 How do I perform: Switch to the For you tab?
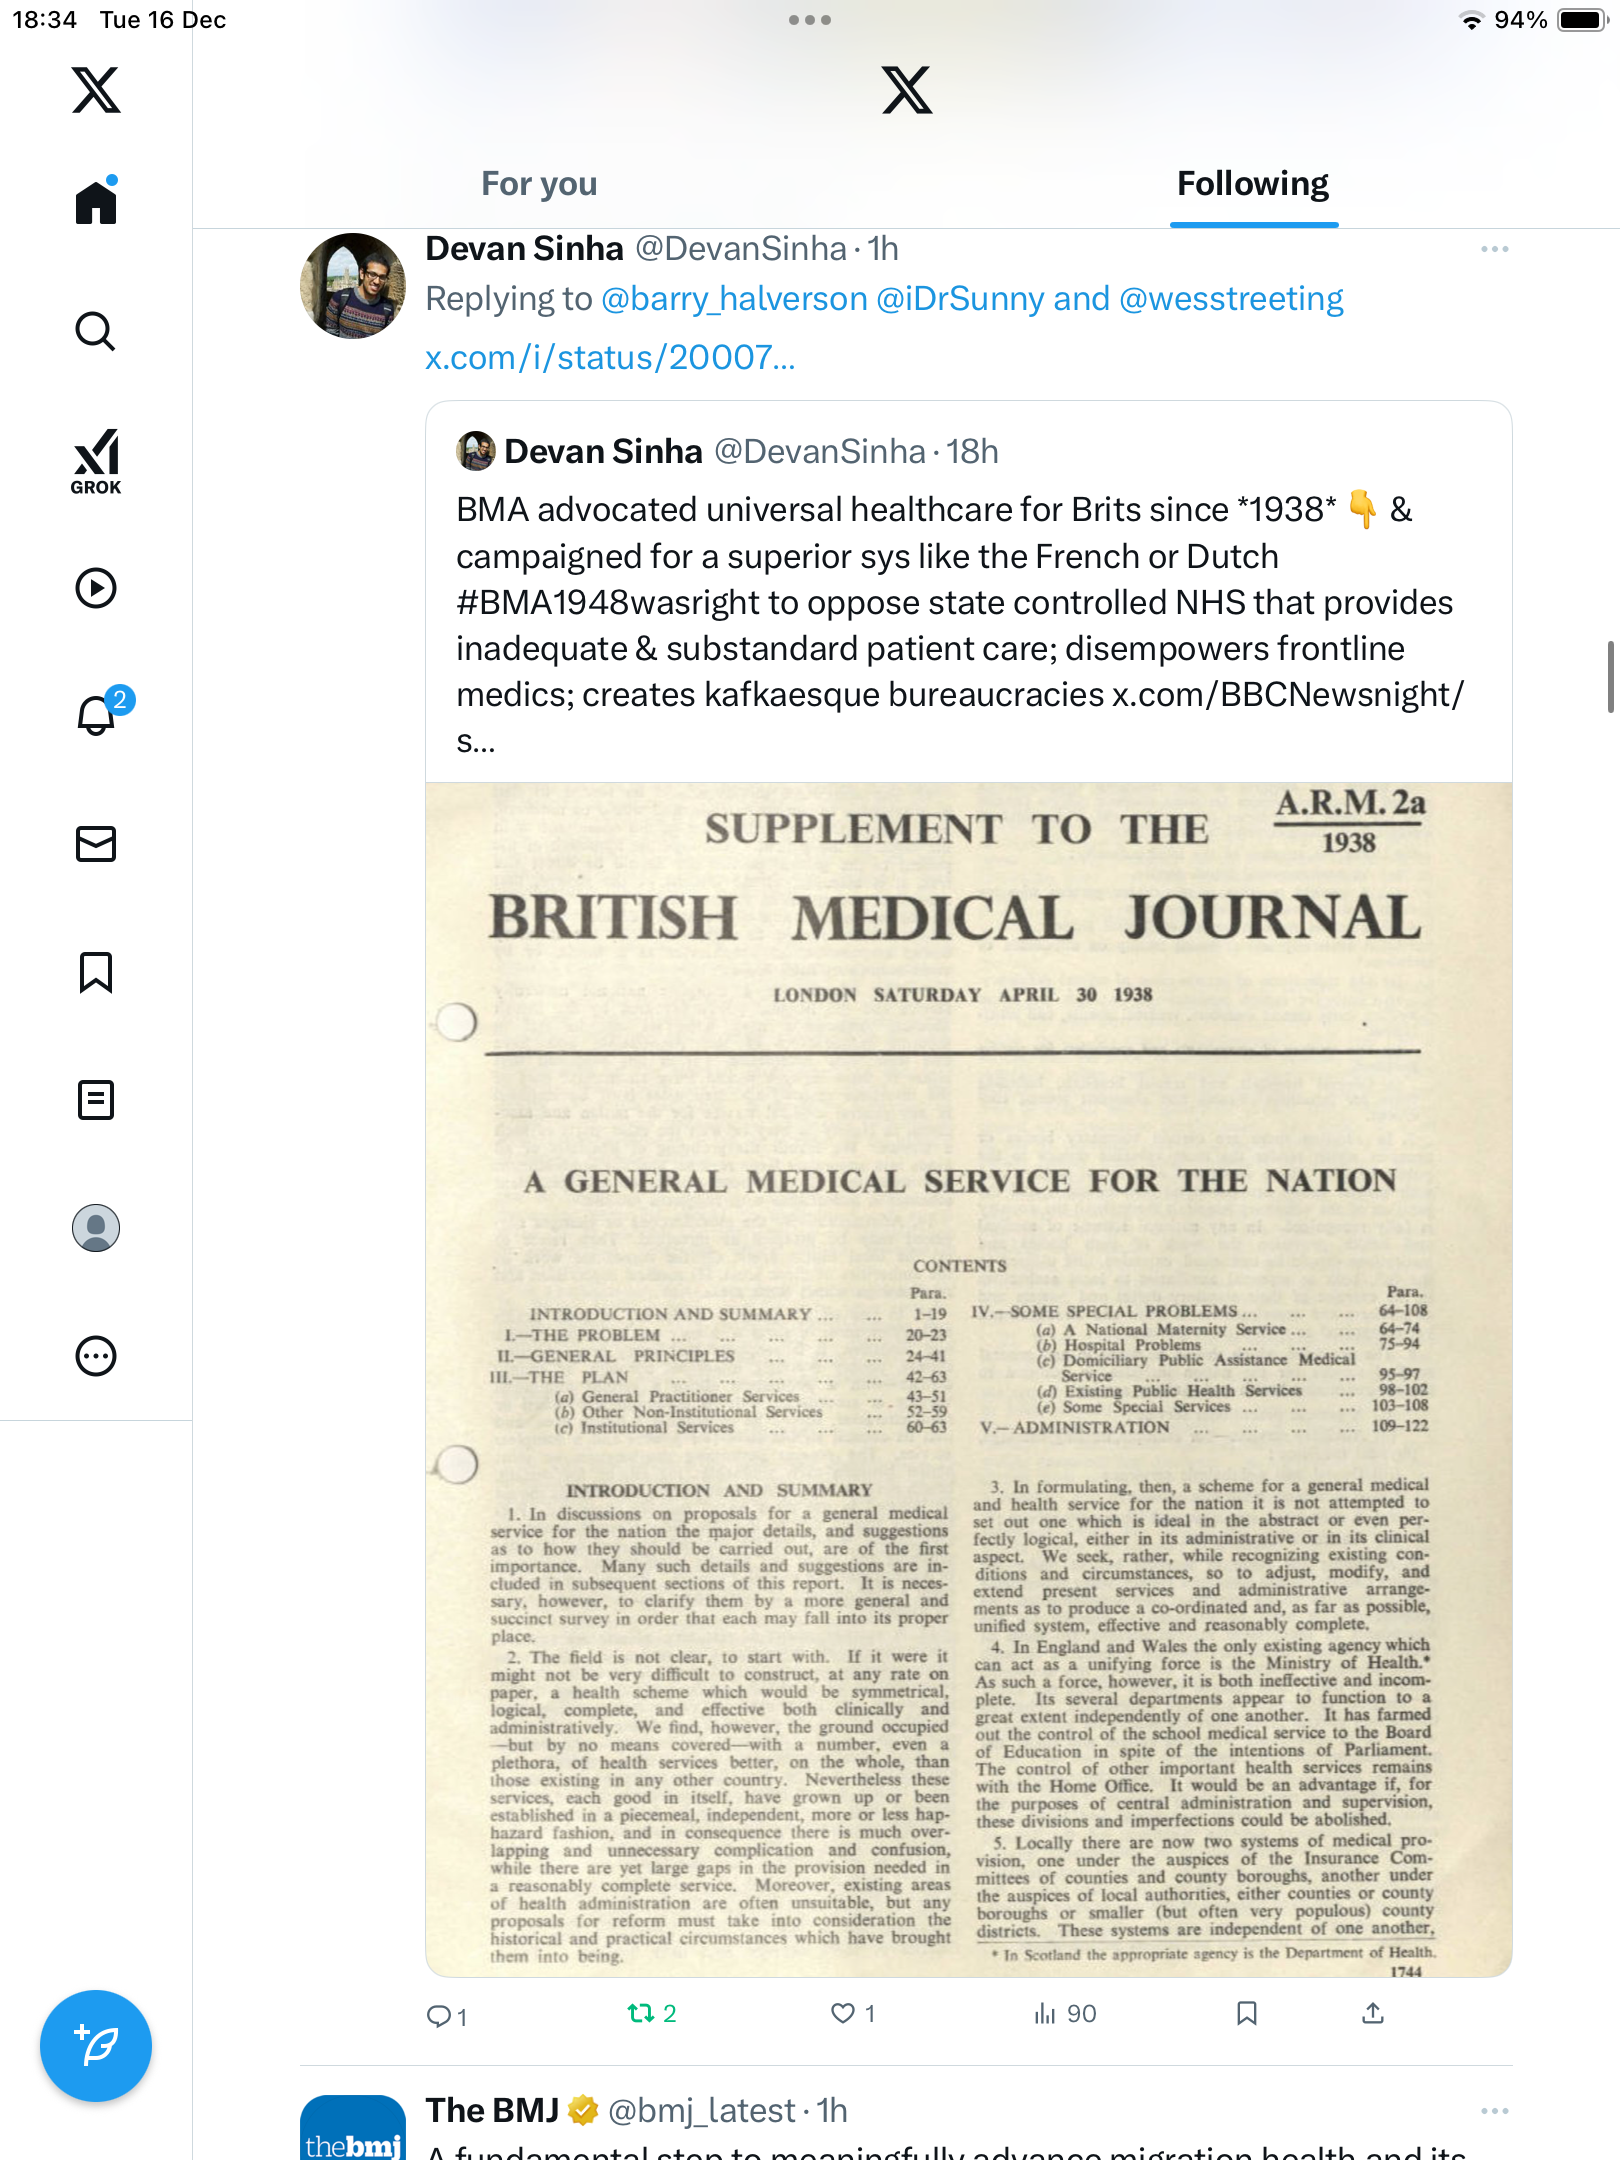[x=539, y=184]
